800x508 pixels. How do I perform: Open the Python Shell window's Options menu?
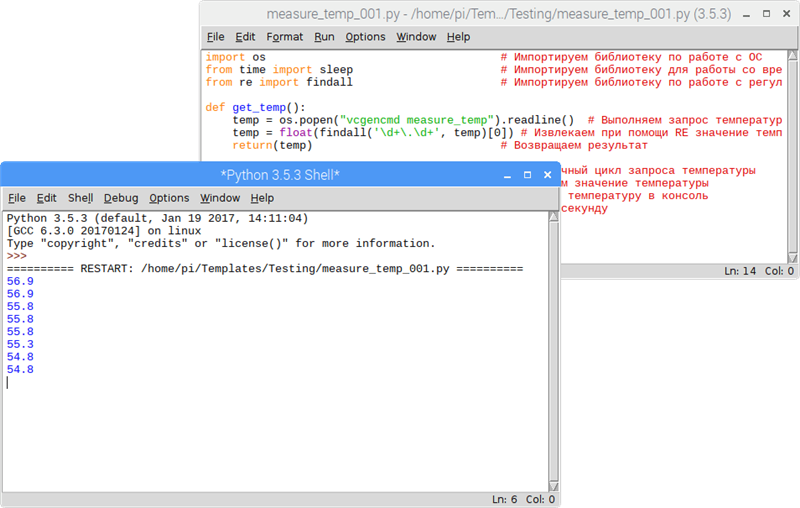coord(169,198)
